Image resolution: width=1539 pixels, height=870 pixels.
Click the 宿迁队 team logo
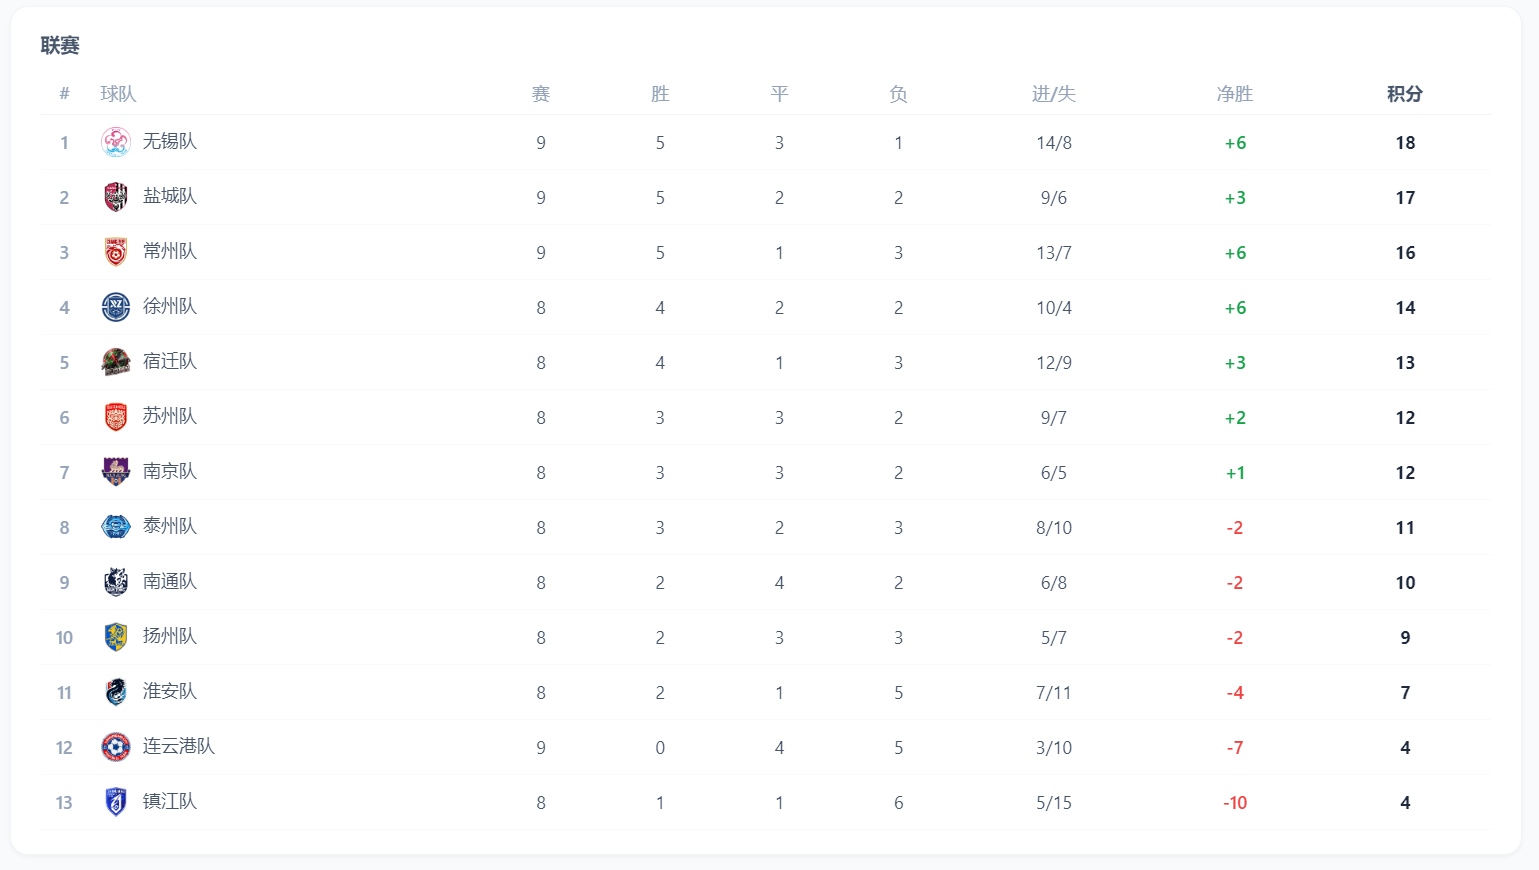(x=116, y=362)
